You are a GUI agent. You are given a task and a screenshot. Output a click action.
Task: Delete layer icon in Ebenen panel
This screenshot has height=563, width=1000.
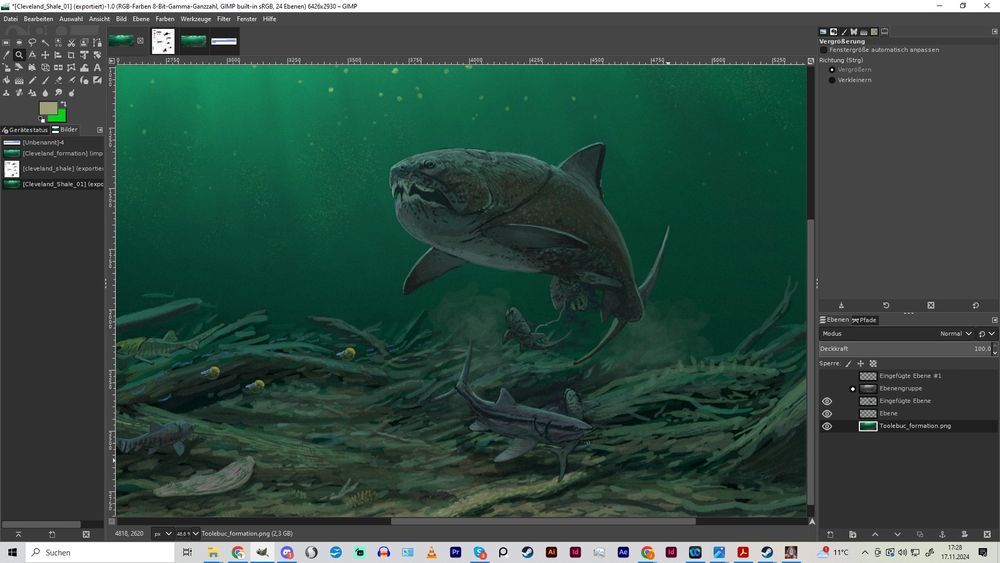pos(987,534)
